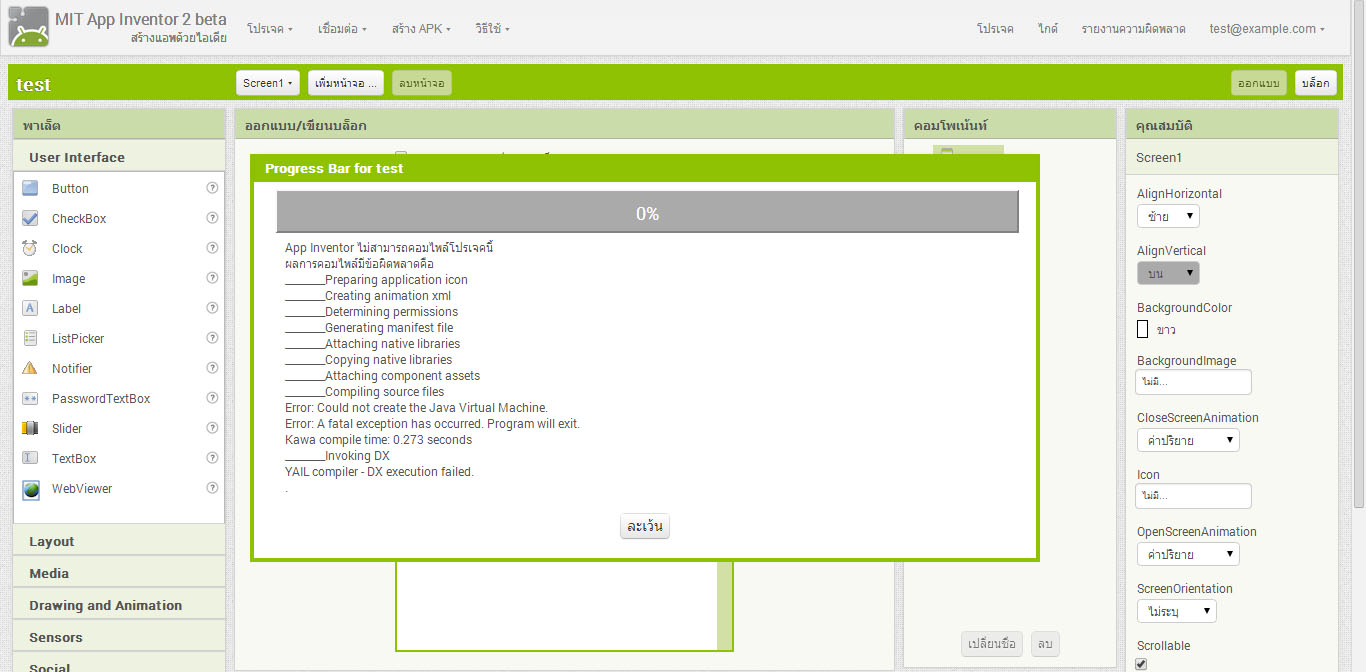Select the Button component icon
1366x672 pixels.
click(30, 188)
